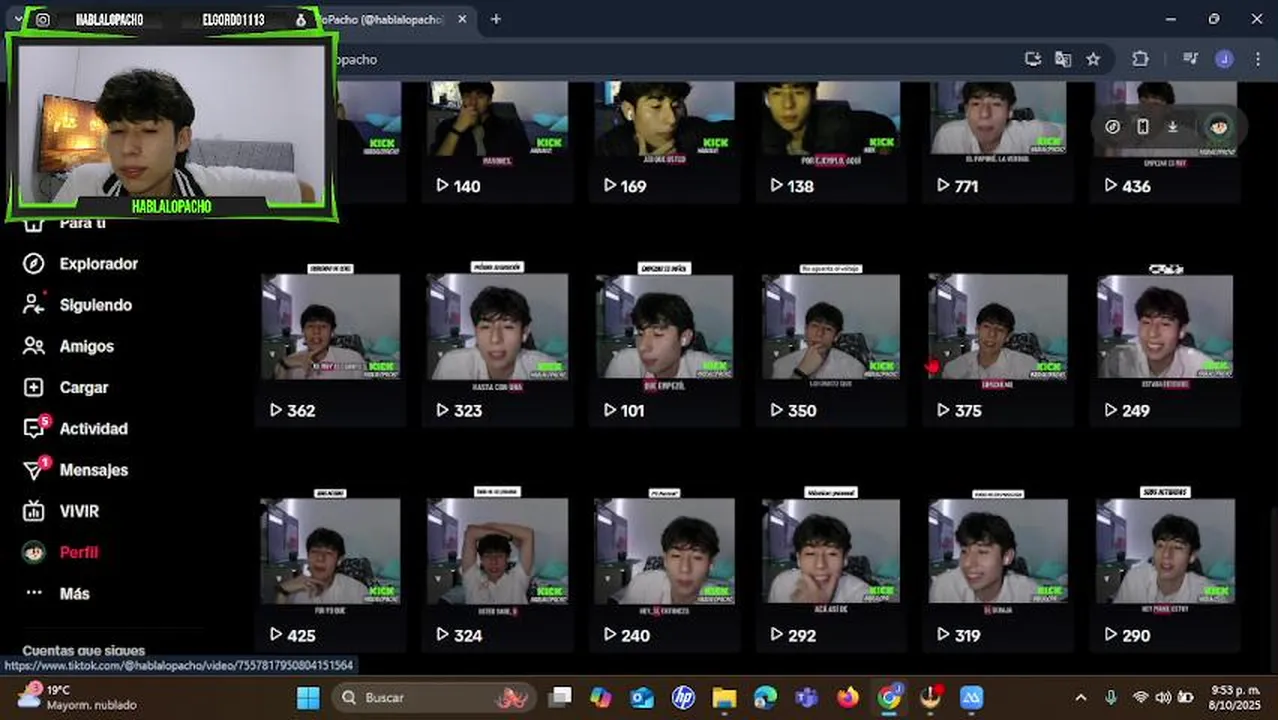The image size is (1278, 720).
Task: Click the floating download icon
Action: point(1173,127)
